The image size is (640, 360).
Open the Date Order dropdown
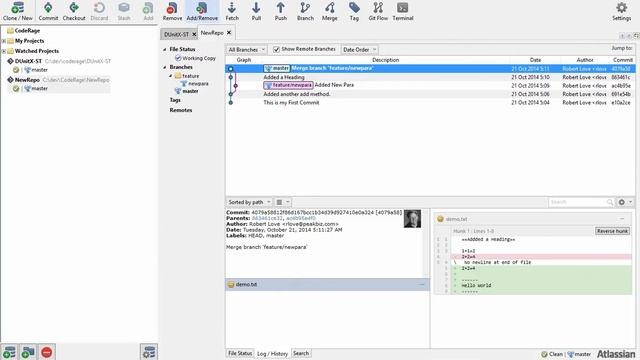click(359, 49)
